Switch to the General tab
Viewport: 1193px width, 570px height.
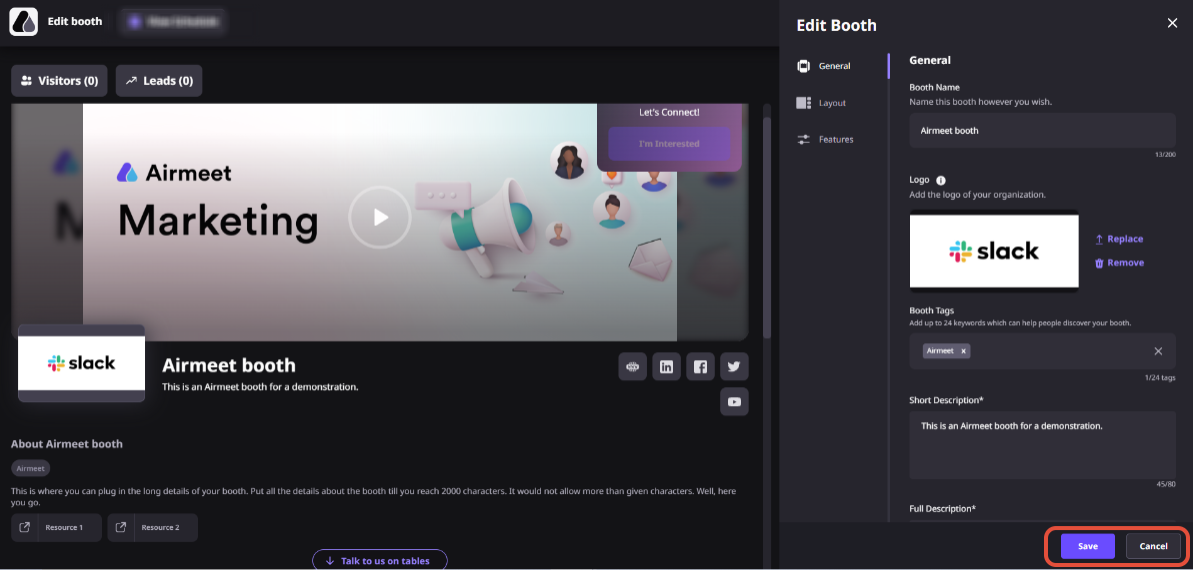(825, 66)
